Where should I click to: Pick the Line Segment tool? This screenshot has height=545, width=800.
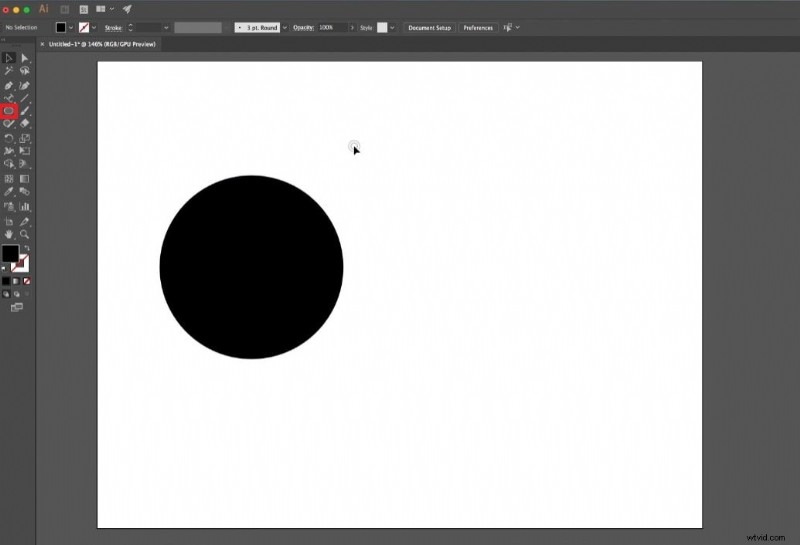point(24,98)
